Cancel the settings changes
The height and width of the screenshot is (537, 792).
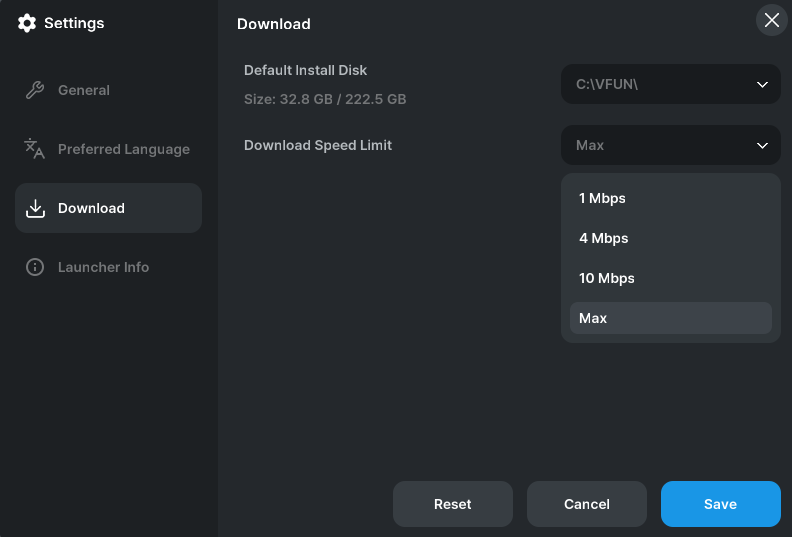[586, 504]
